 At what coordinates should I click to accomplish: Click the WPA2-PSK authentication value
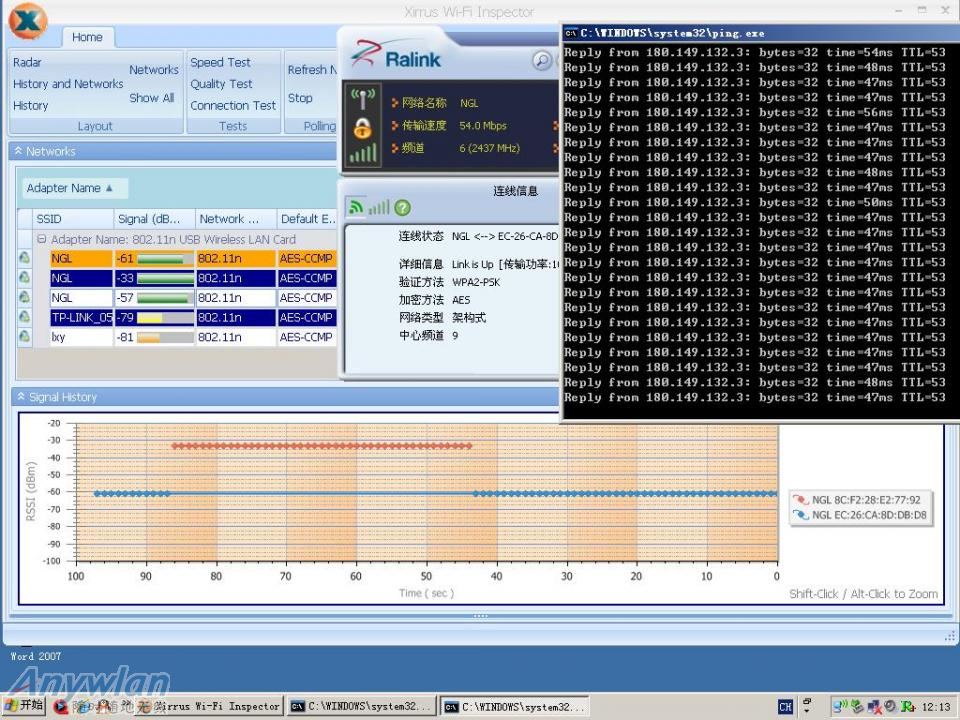476,282
